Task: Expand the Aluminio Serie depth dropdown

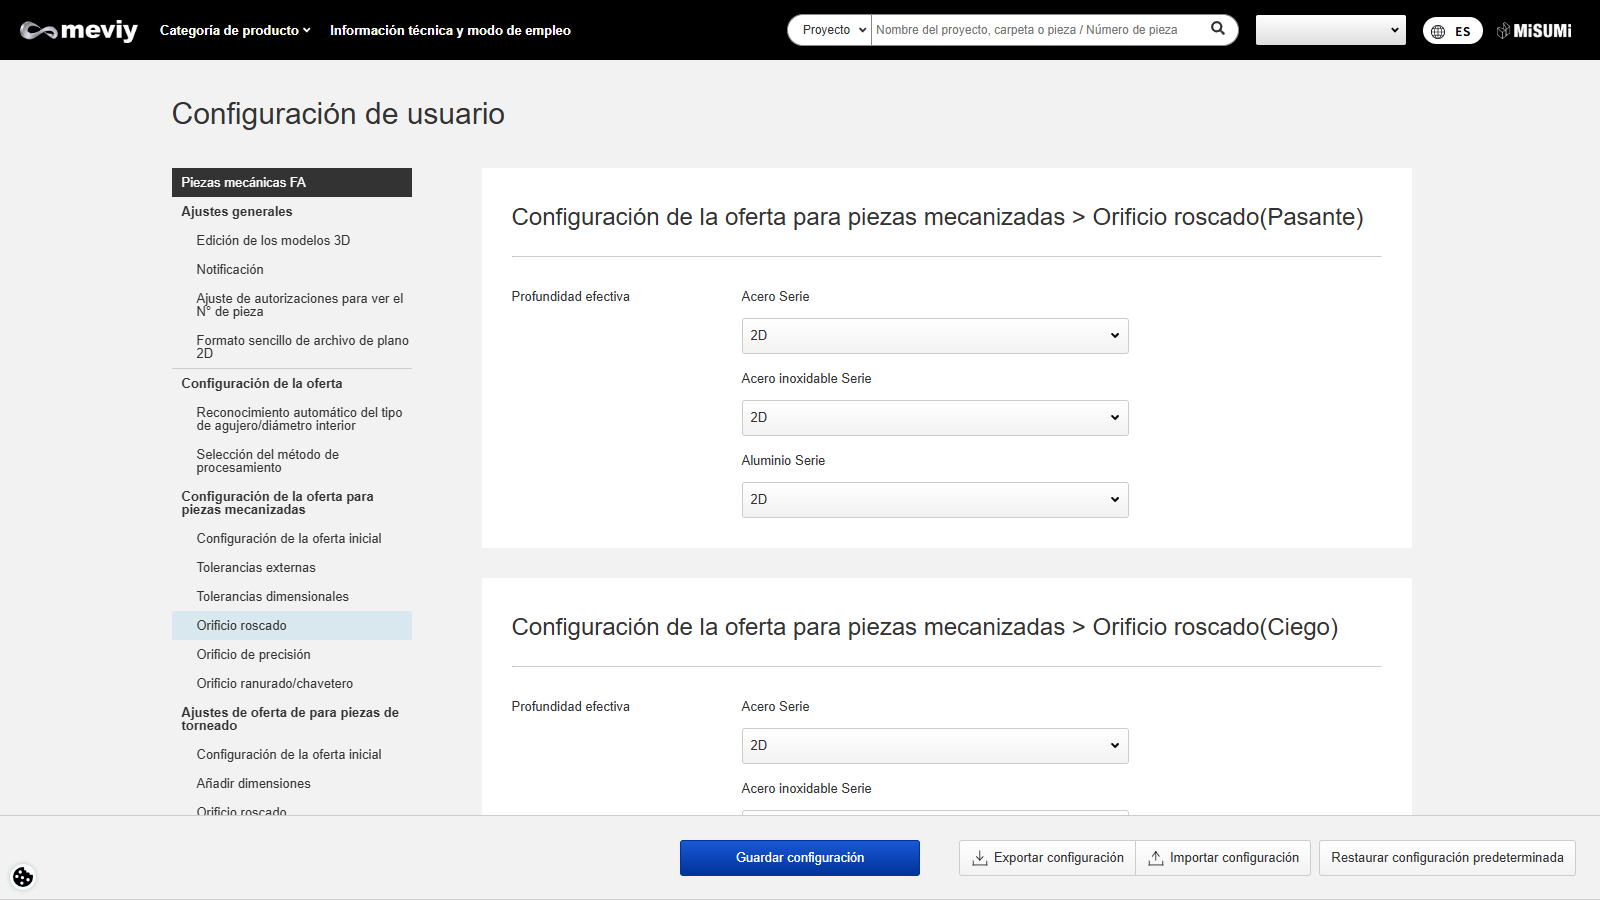Action: coord(934,500)
